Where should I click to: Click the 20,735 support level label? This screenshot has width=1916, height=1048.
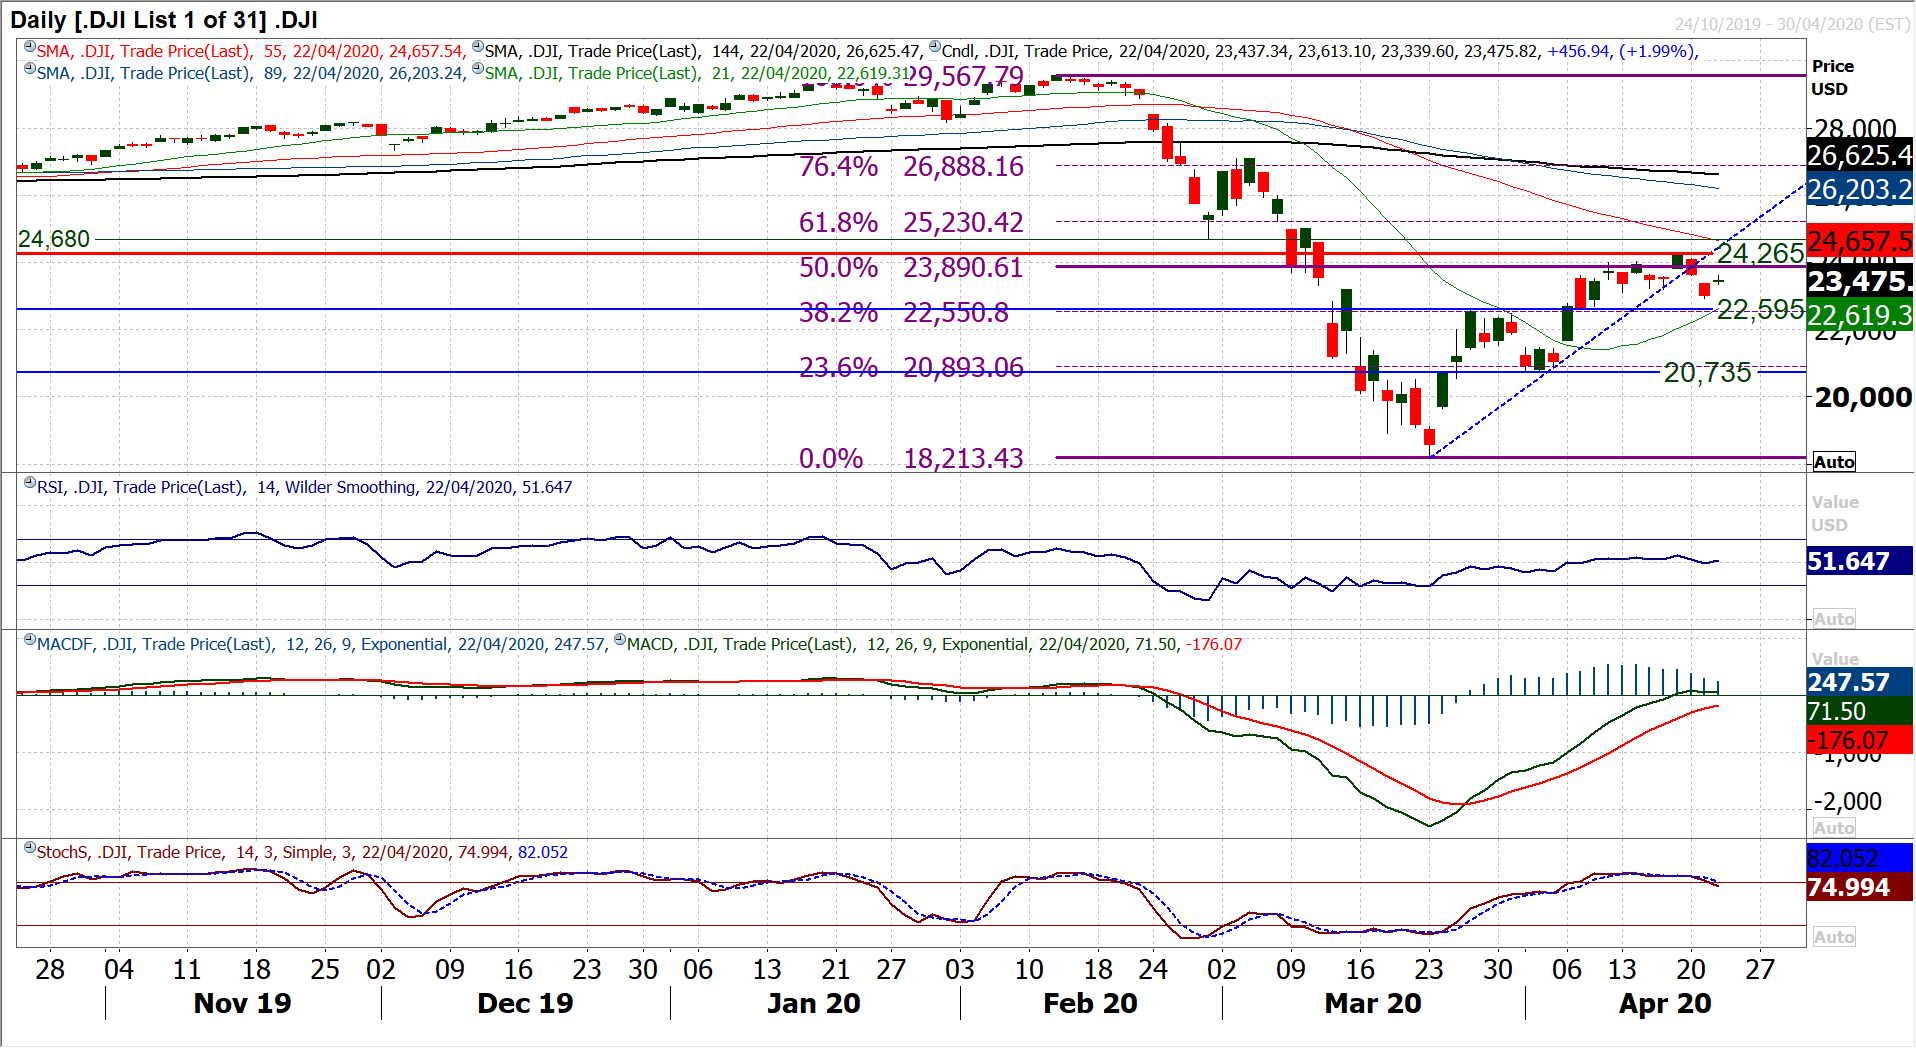tap(1708, 372)
